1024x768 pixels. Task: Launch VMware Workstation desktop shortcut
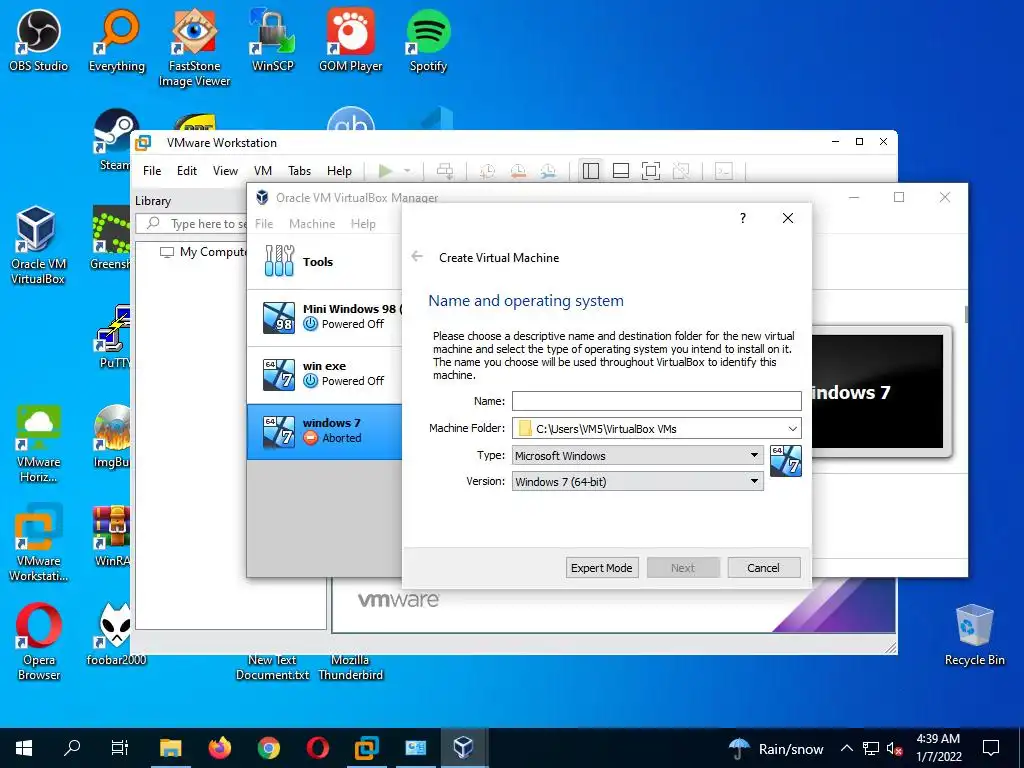coord(38,543)
